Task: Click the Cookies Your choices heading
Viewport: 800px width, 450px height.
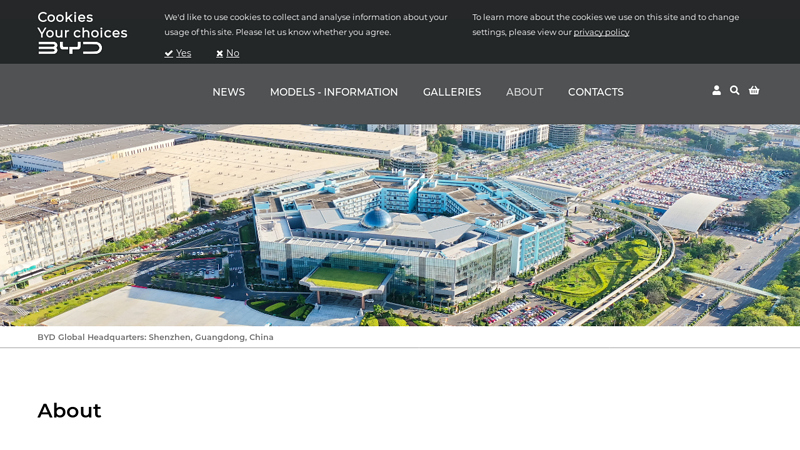Action: [x=82, y=25]
